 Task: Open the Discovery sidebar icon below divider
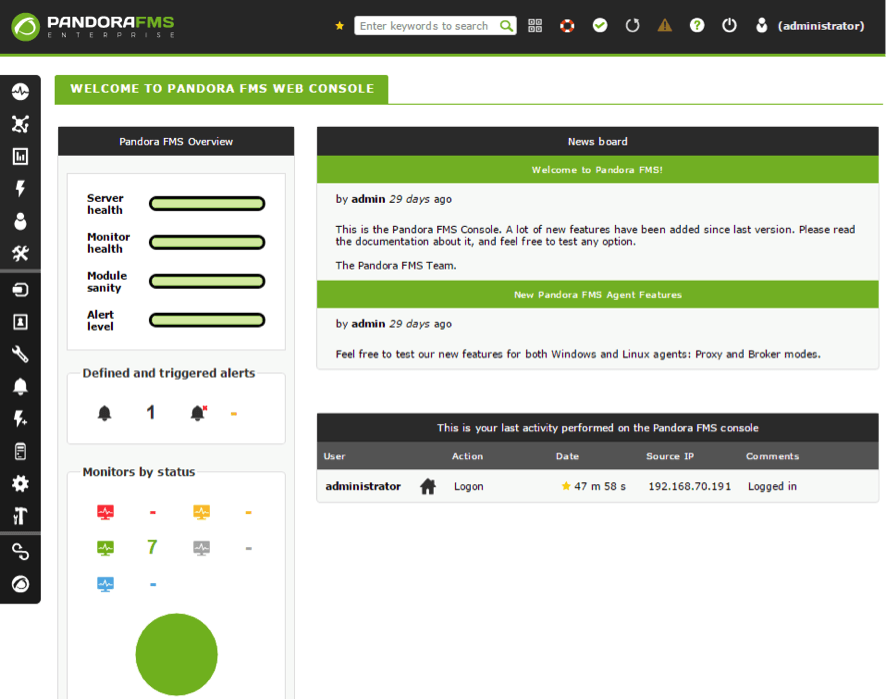[20, 290]
